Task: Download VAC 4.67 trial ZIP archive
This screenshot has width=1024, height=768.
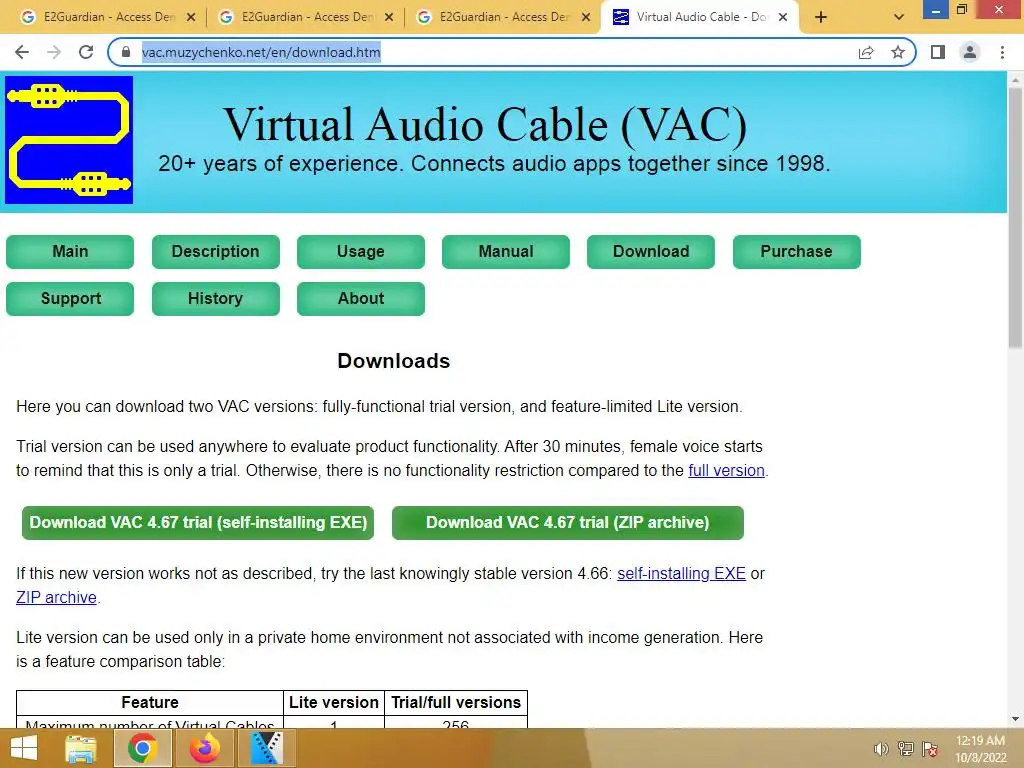Action: (568, 522)
